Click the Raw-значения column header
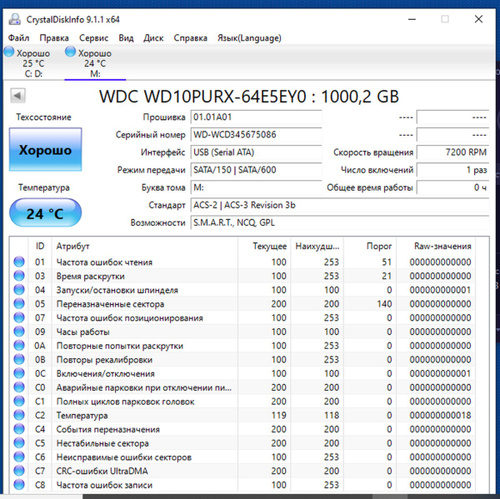Screen dimensions: 500x499 tap(436, 246)
